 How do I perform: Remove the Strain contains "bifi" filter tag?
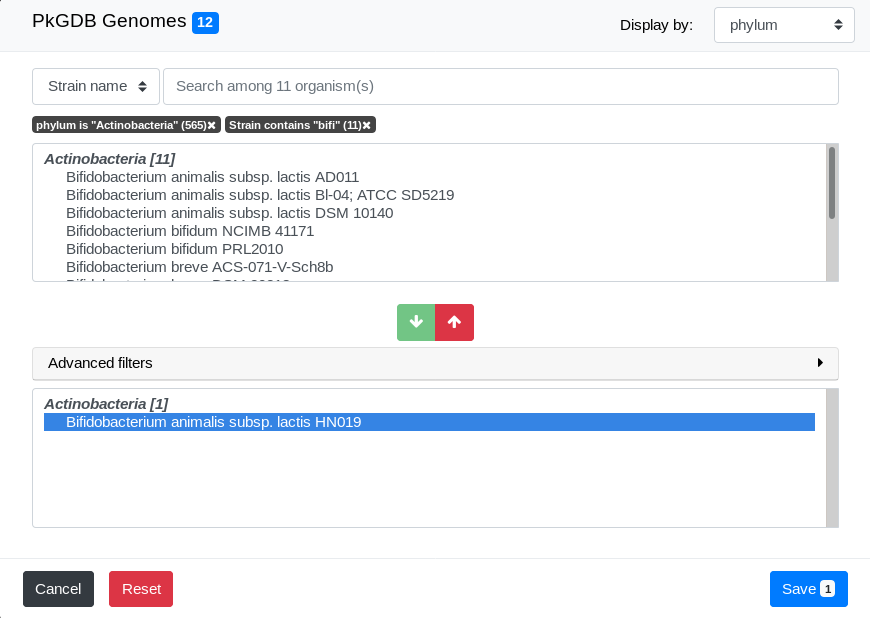pyautogui.click(x=367, y=125)
